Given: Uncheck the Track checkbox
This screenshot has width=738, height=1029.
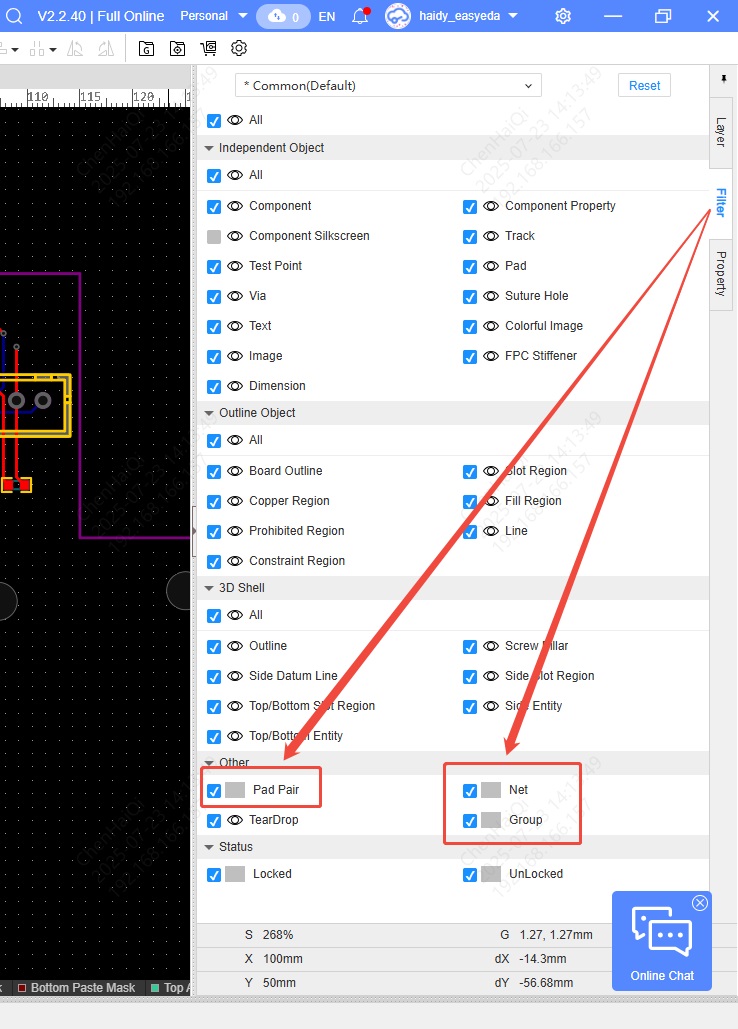Looking at the screenshot, I should pos(470,237).
